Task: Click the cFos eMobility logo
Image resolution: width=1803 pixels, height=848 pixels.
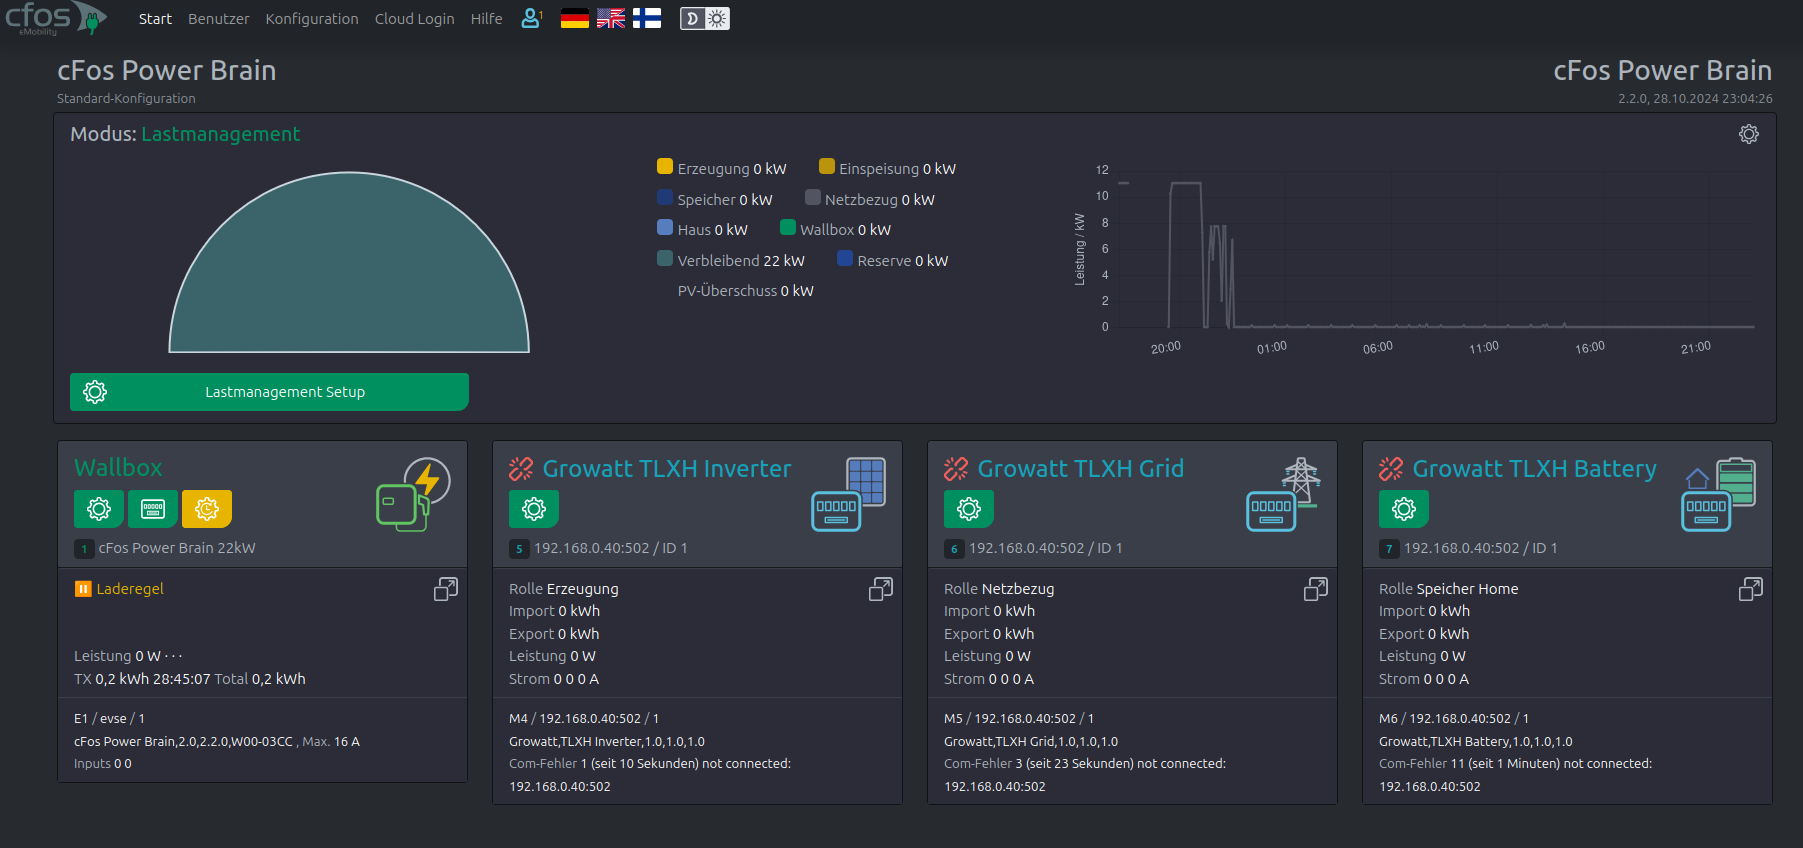Action: [x=56, y=18]
